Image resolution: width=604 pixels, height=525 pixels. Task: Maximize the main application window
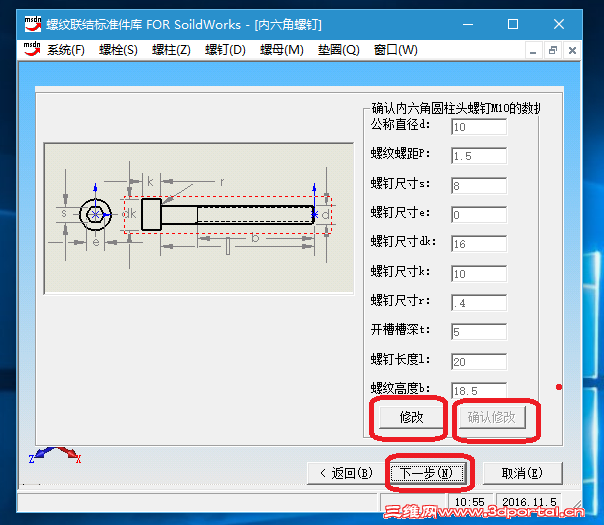[x=513, y=24]
